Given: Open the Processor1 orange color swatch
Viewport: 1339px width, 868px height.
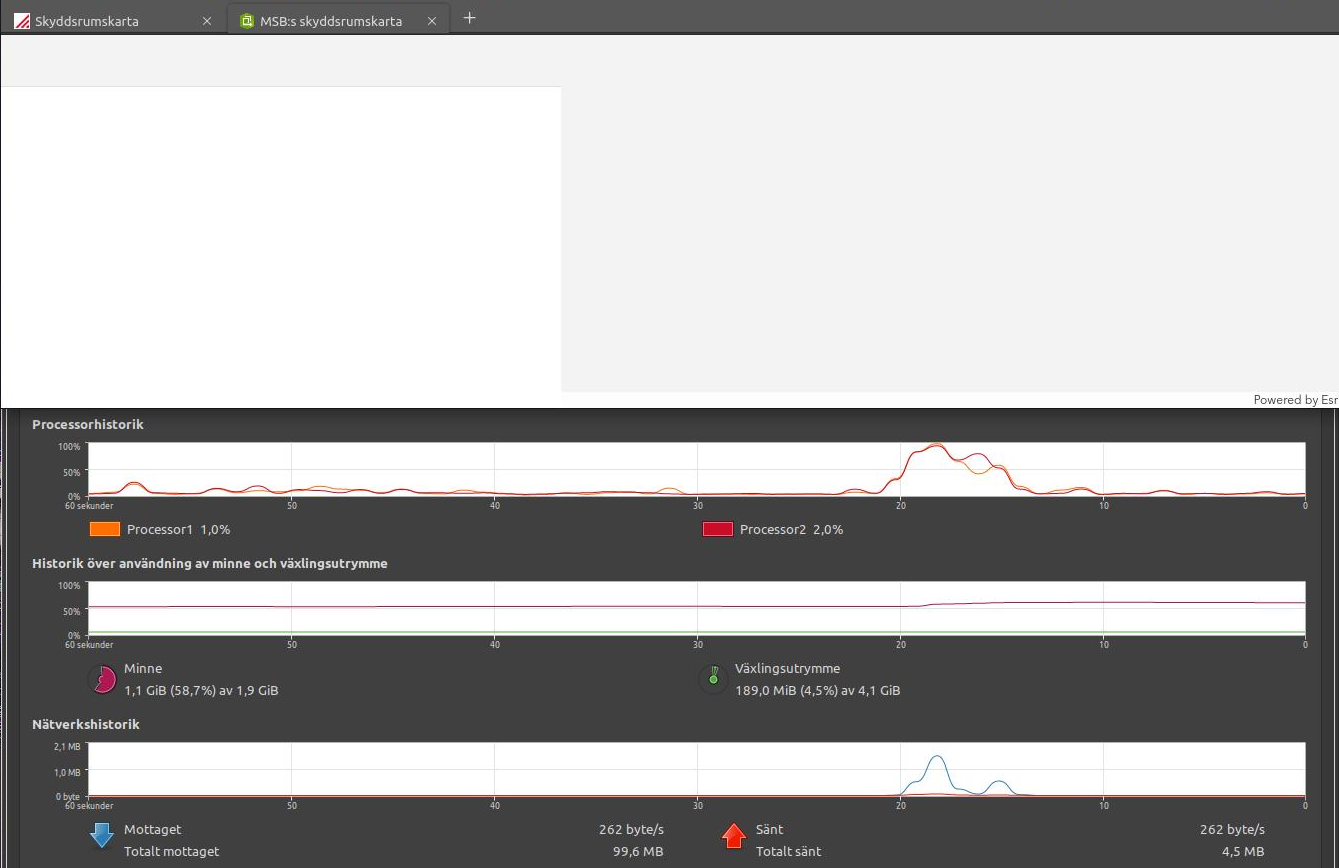Looking at the screenshot, I should point(105,529).
